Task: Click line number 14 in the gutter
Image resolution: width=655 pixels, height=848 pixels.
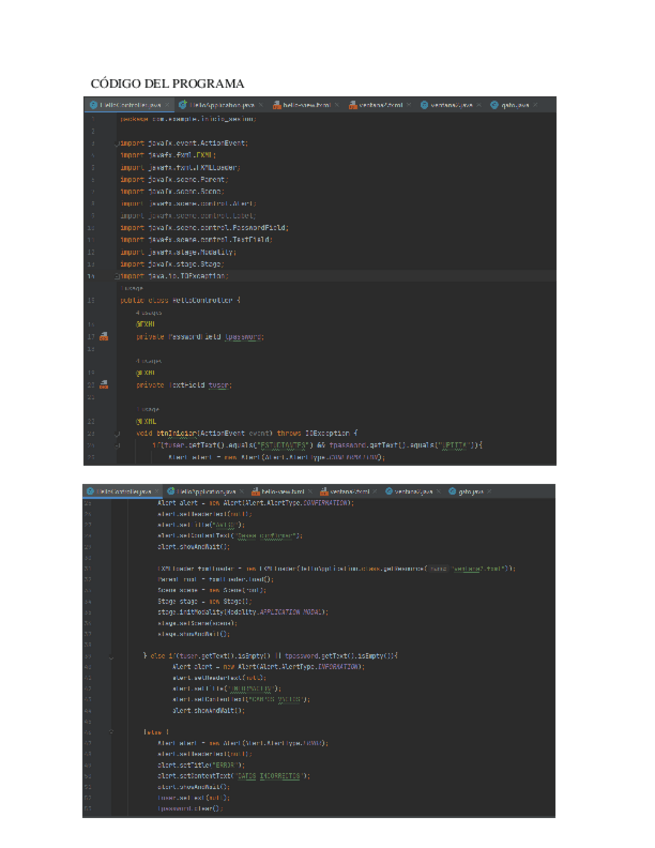Action: pos(92,275)
